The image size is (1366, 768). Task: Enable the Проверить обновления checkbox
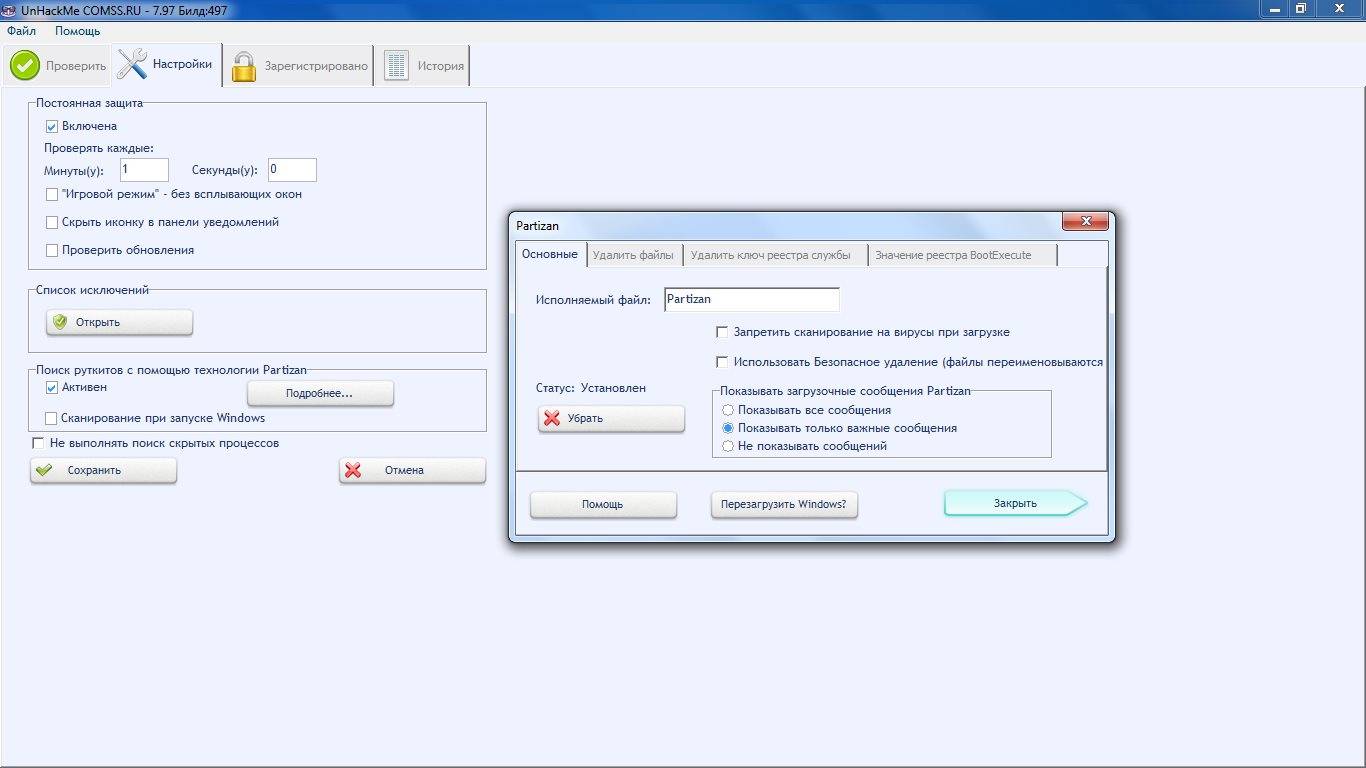coord(52,251)
